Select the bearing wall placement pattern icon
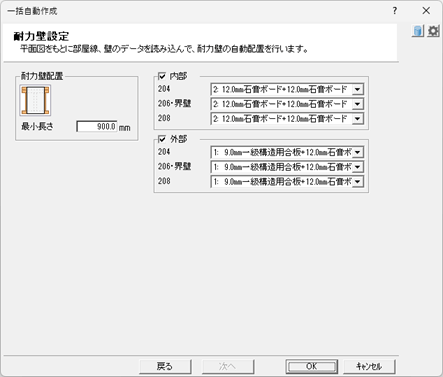Viewport: 443px width, 377px height. (35, 100)
